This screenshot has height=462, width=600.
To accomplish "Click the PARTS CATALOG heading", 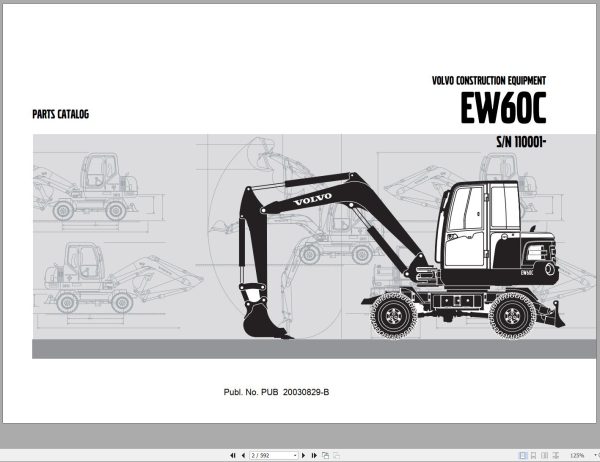I will [x=60, y=114].
